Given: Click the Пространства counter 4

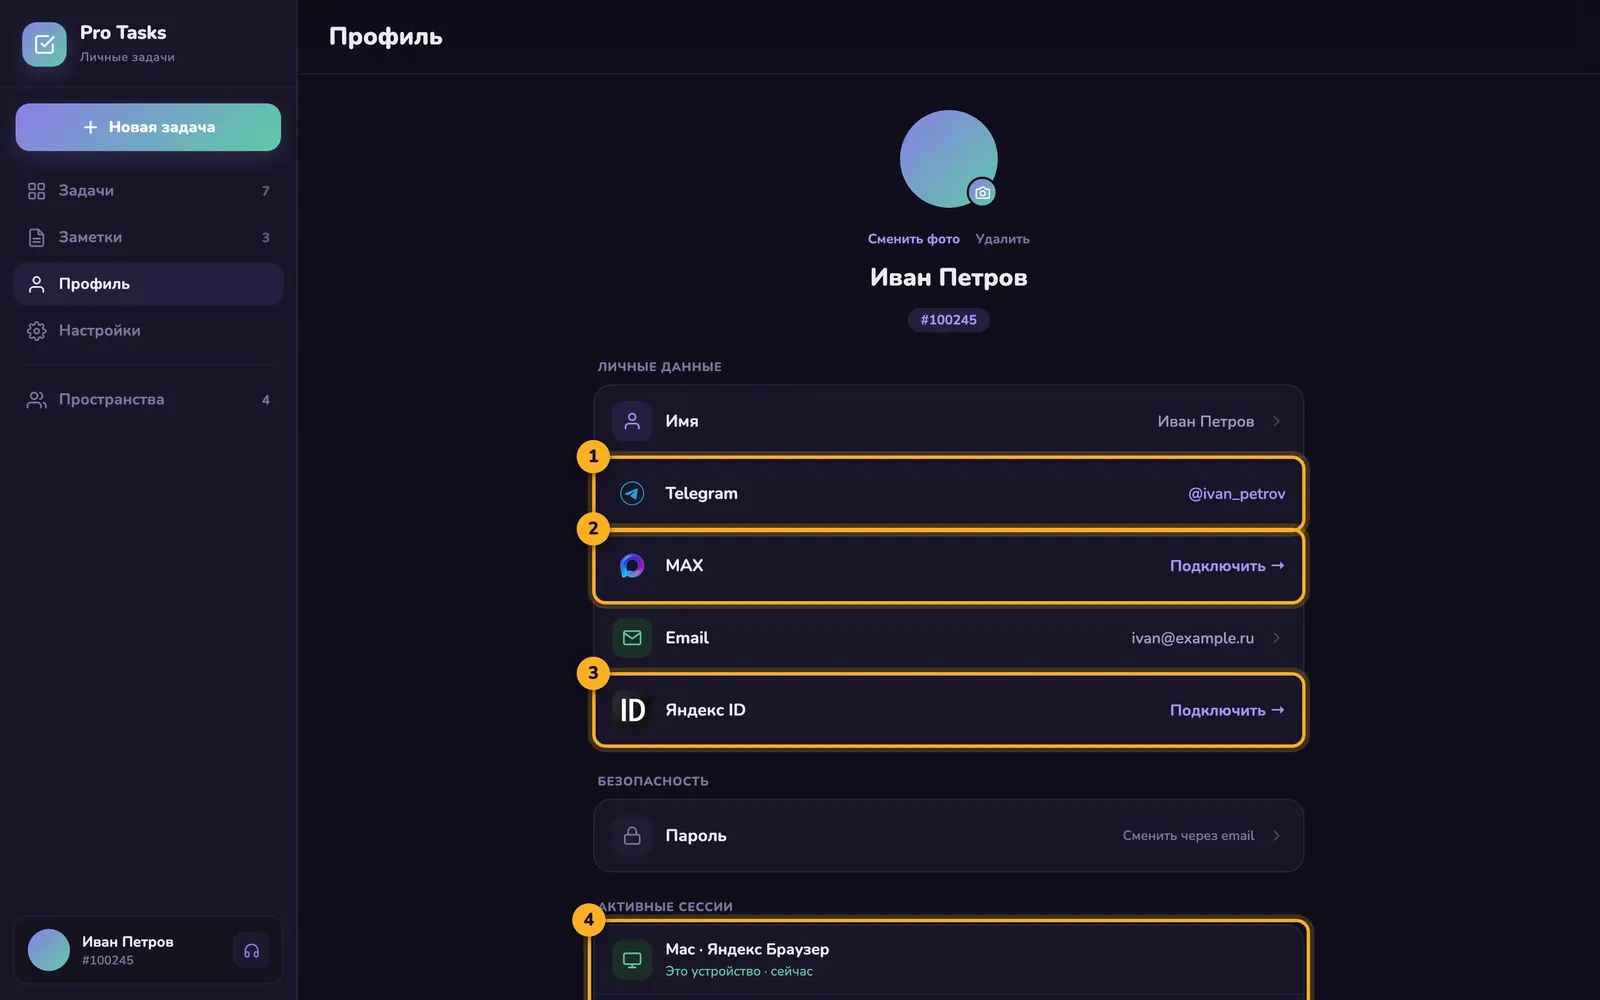Looking at the screenshot, I should [x=266, y=400].
